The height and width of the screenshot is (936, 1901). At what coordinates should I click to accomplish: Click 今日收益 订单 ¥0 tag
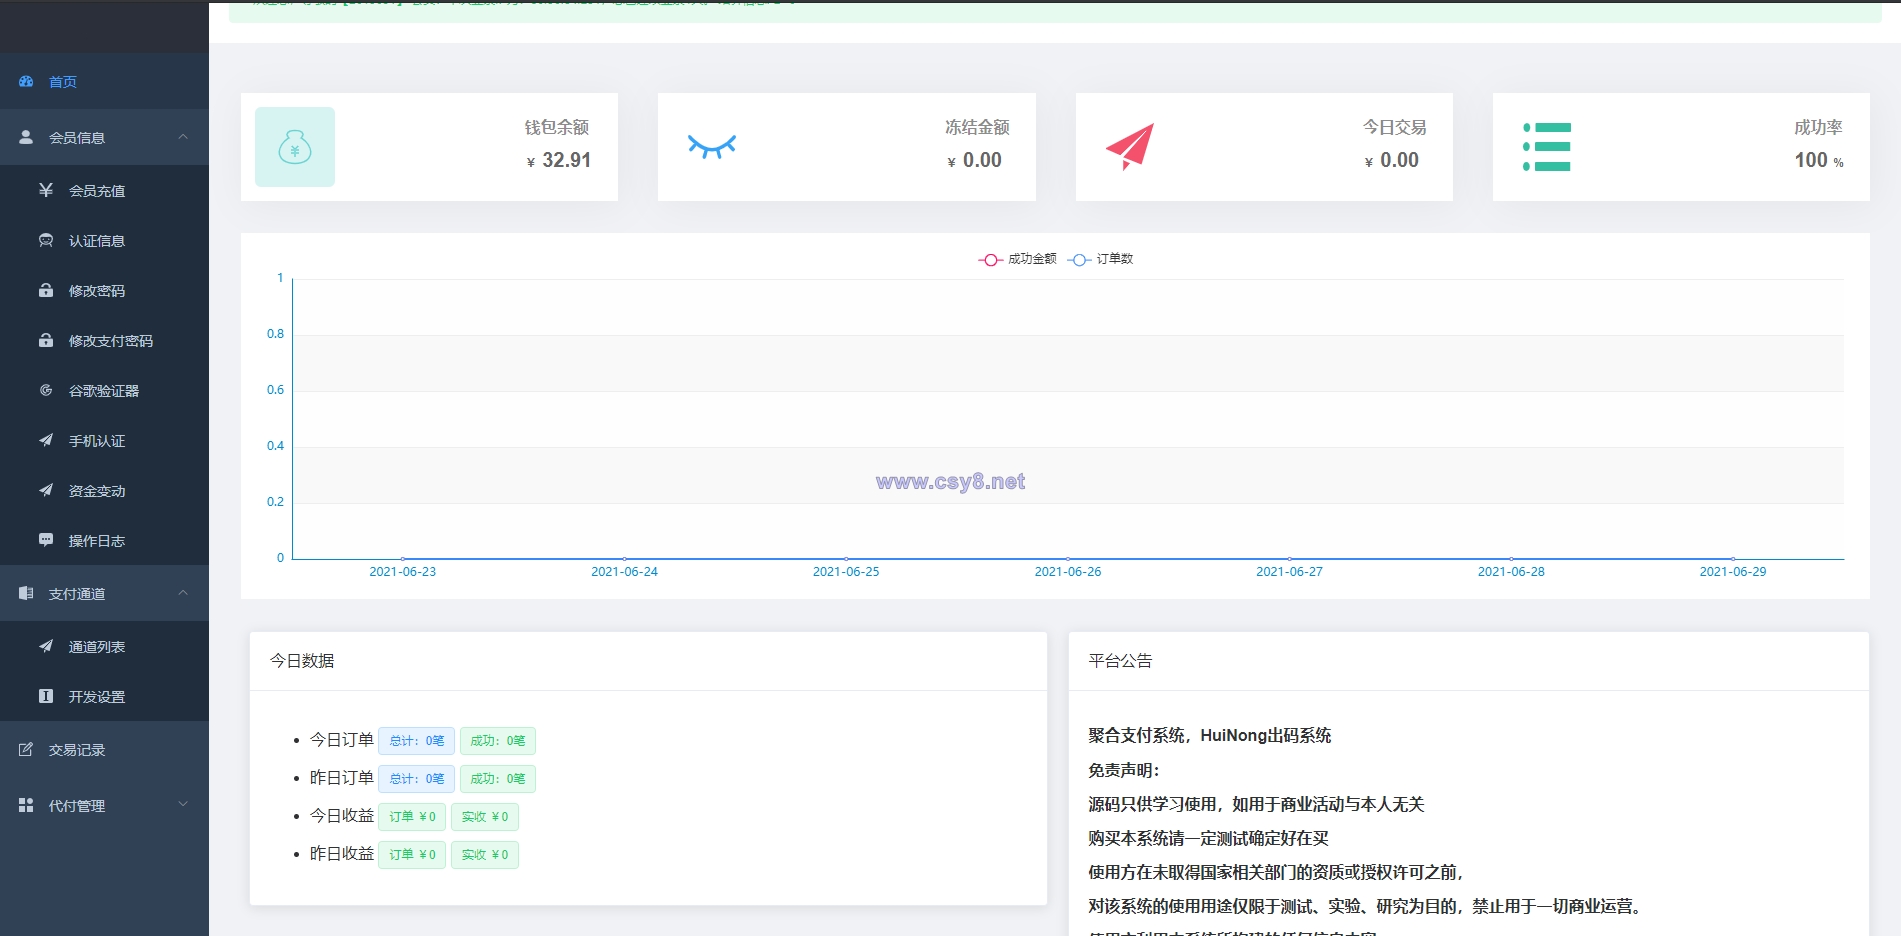tap(412, 817)
